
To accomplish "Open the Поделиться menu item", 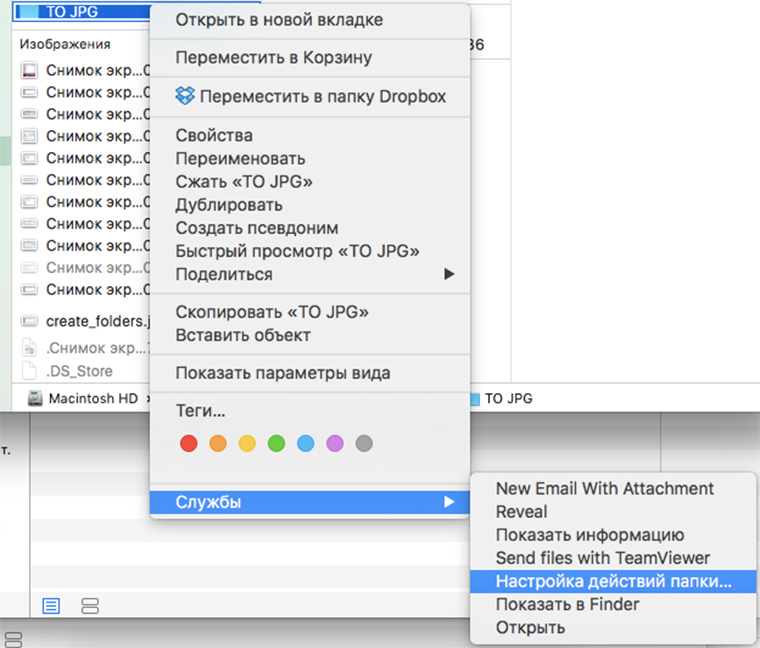I will pyautogui.click(x=310, y=274).
